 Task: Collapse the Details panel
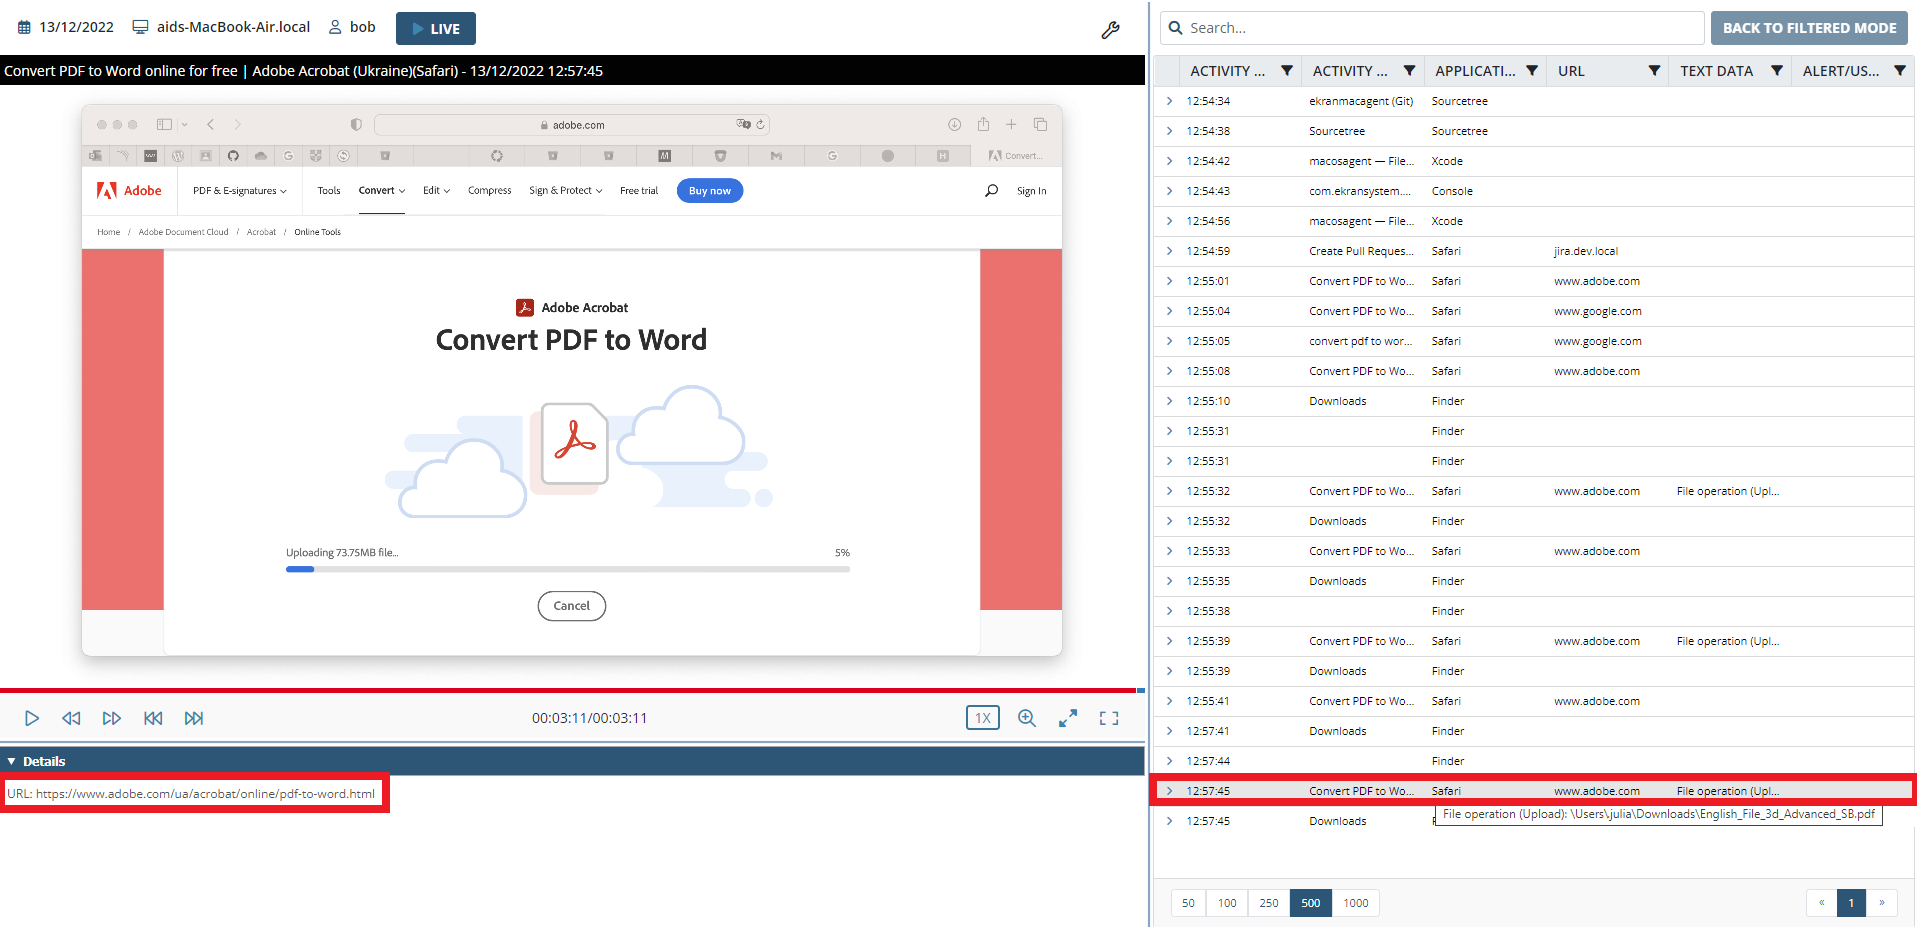12,761
